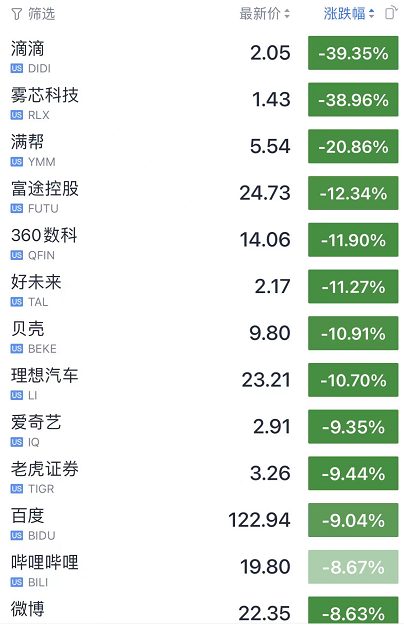404x625 pixels.
Task: Toggle the -8.67% change box for 哔哩哔哩
Action: [353, 567]
